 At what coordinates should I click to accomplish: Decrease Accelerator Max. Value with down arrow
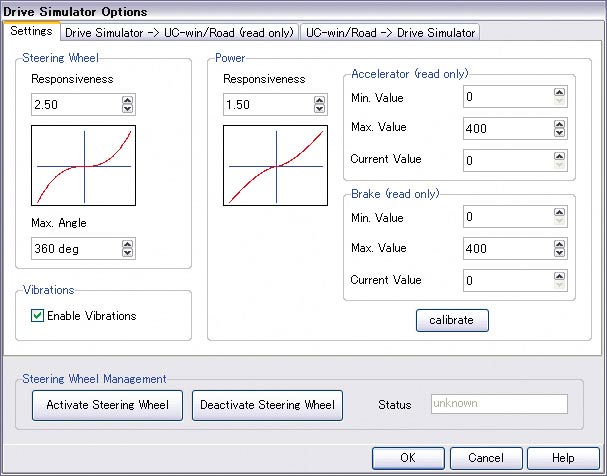coord(559,133)
